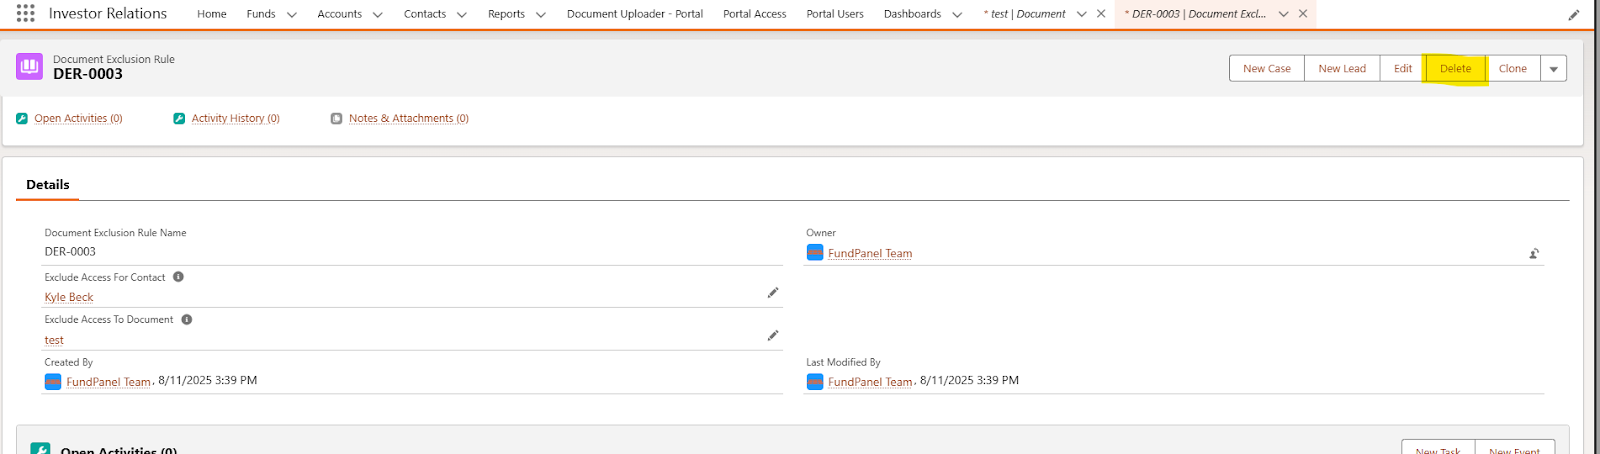Show info tooltip for Exclude Access For Contact
The height and width of the screenshot is (454, 1600).
coord(178,277)
